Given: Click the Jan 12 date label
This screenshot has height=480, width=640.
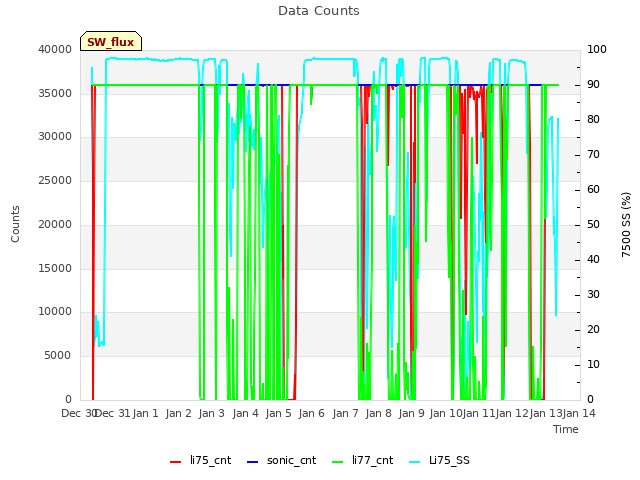Looking at the screenshot, I should (512, 413).
